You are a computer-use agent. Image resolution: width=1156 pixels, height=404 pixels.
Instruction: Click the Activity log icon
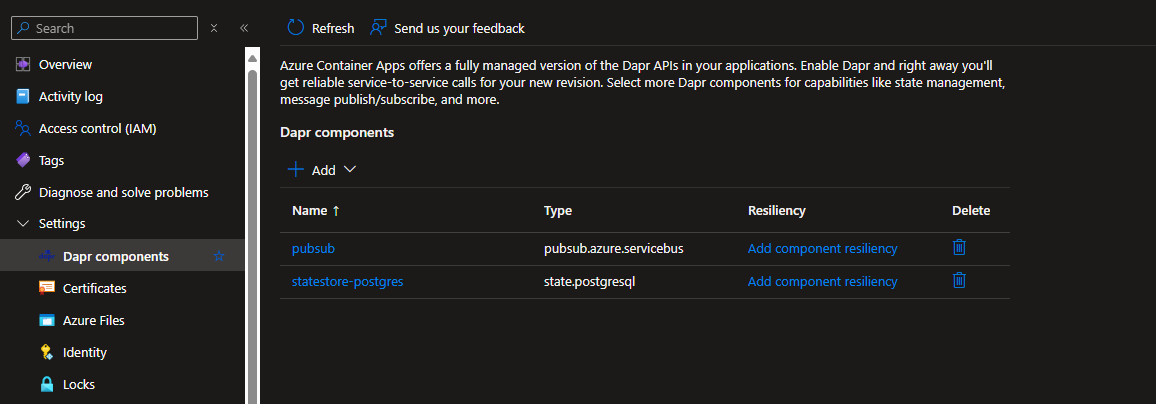click(23, 97)
